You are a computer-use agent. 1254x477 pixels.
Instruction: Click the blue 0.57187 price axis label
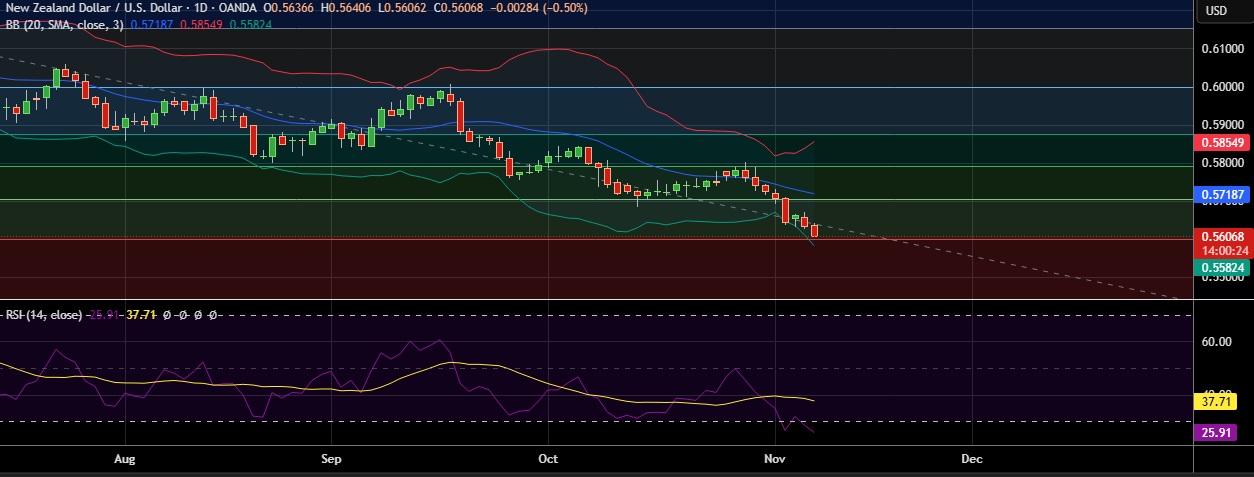[1223, 195]
